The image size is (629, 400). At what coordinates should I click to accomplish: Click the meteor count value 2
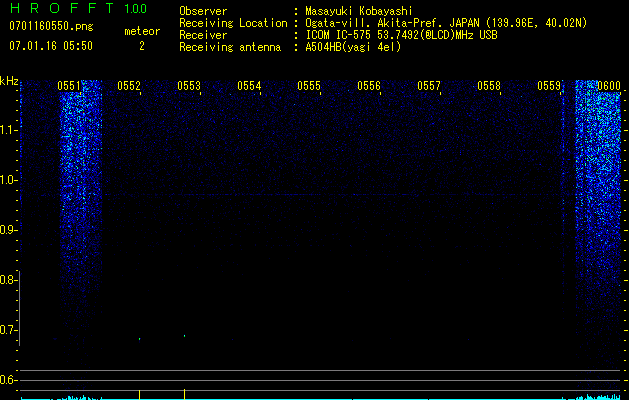coord(142,46)
